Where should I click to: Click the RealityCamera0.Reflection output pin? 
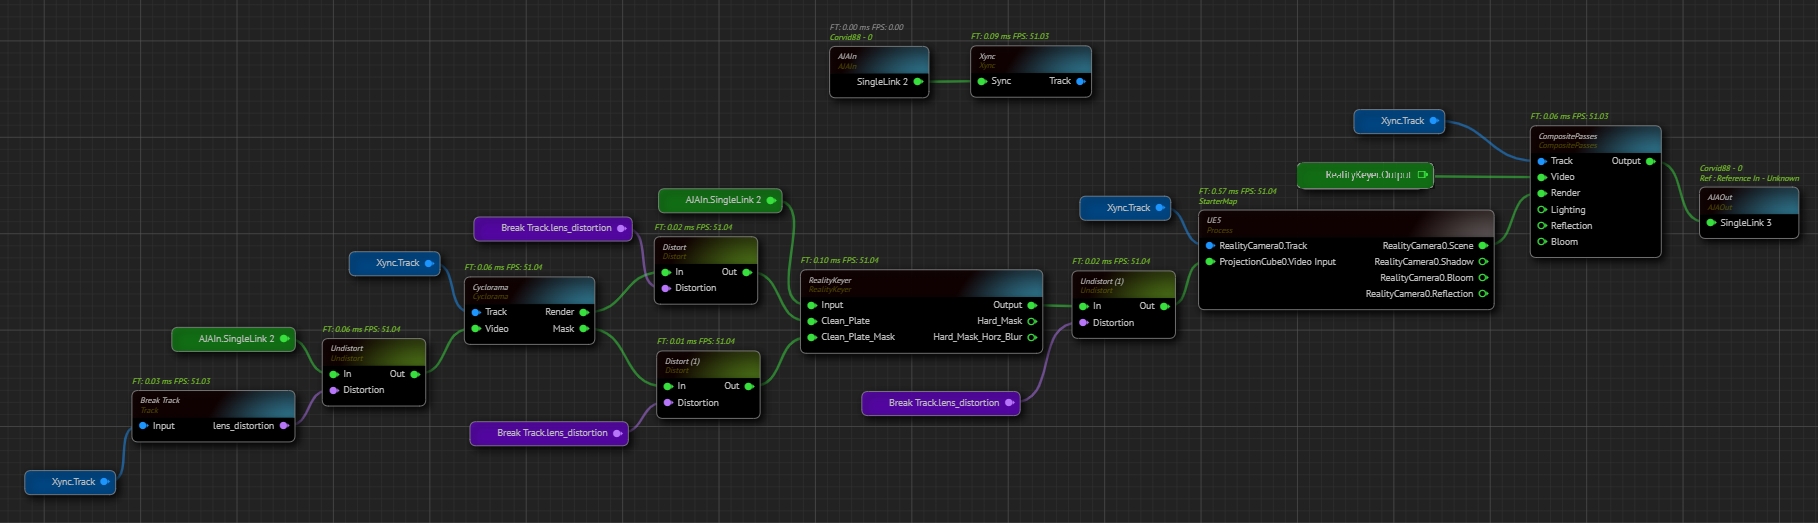(1483, 294)
